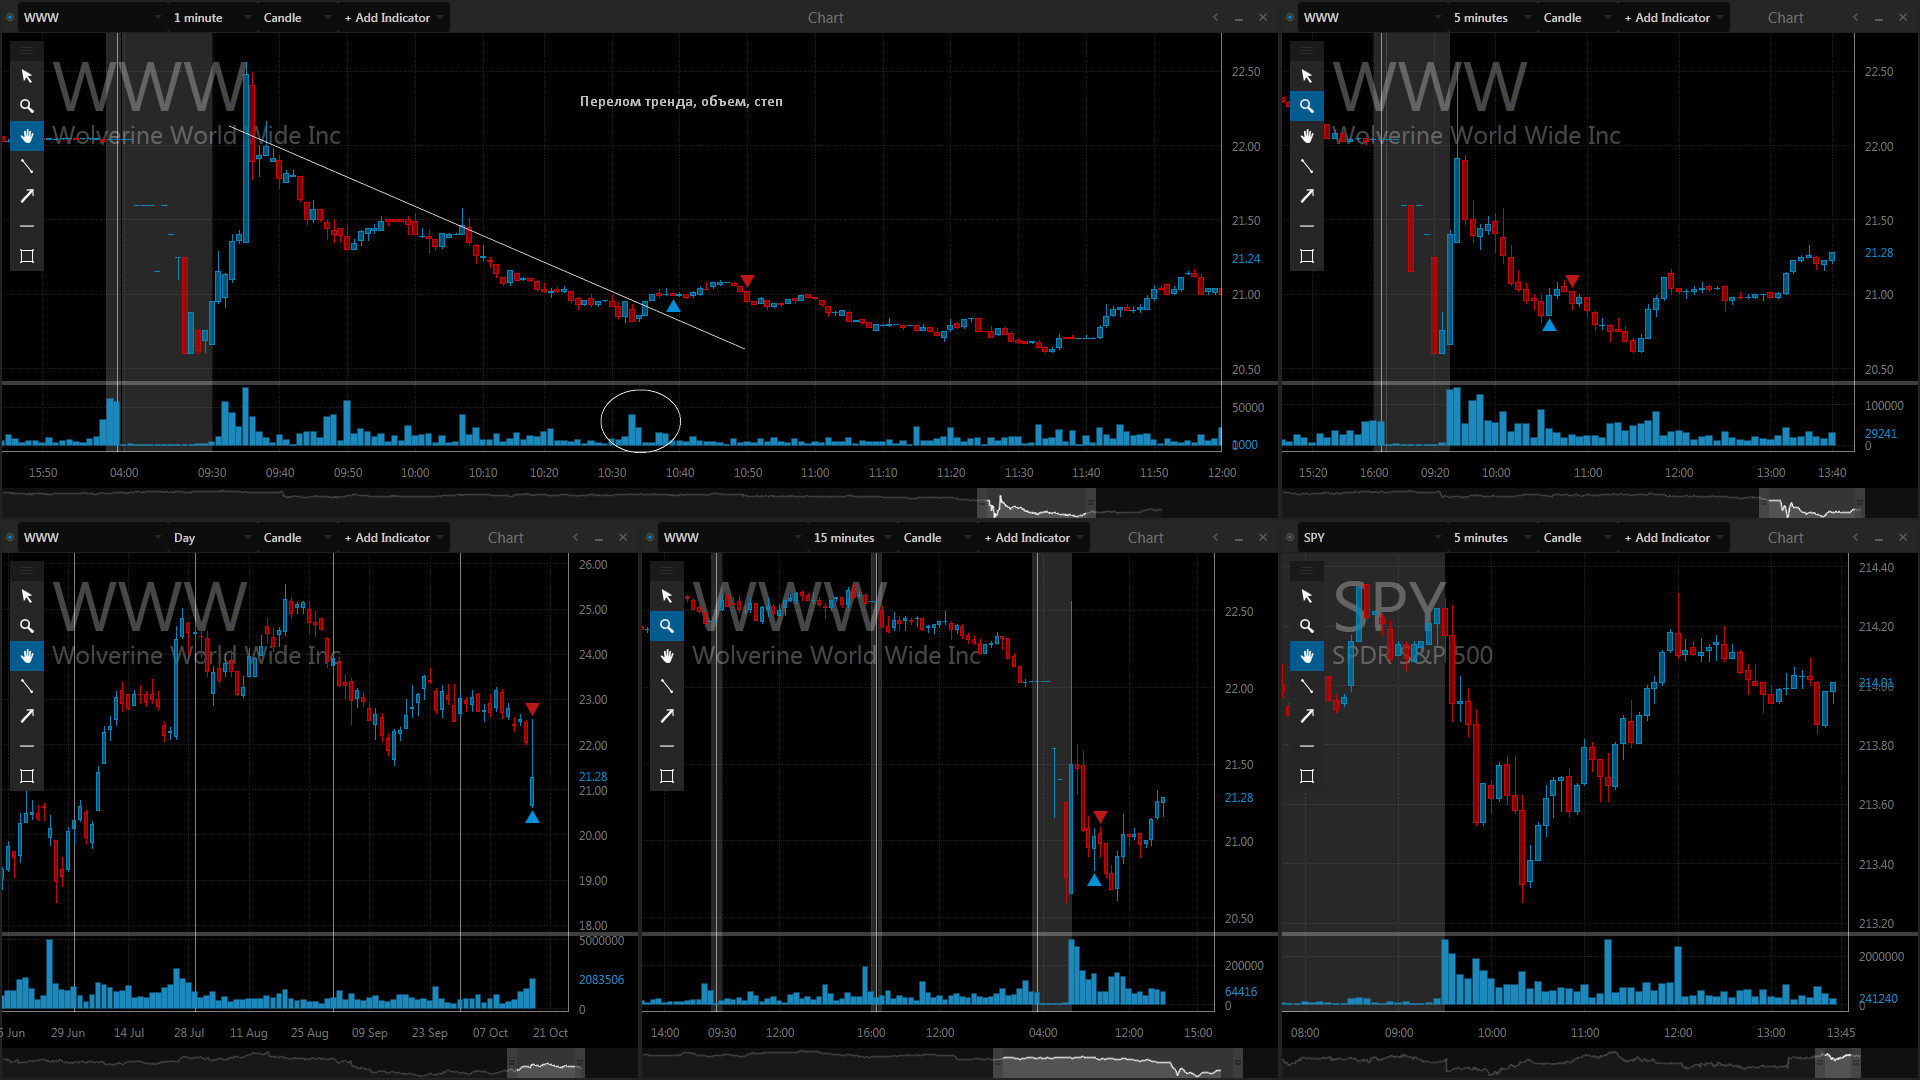This screenshot has height=1080, width=1920.
Task: Select the pointer tool in WWW 5 minutes chart
Action: (x=1307, y=76)
